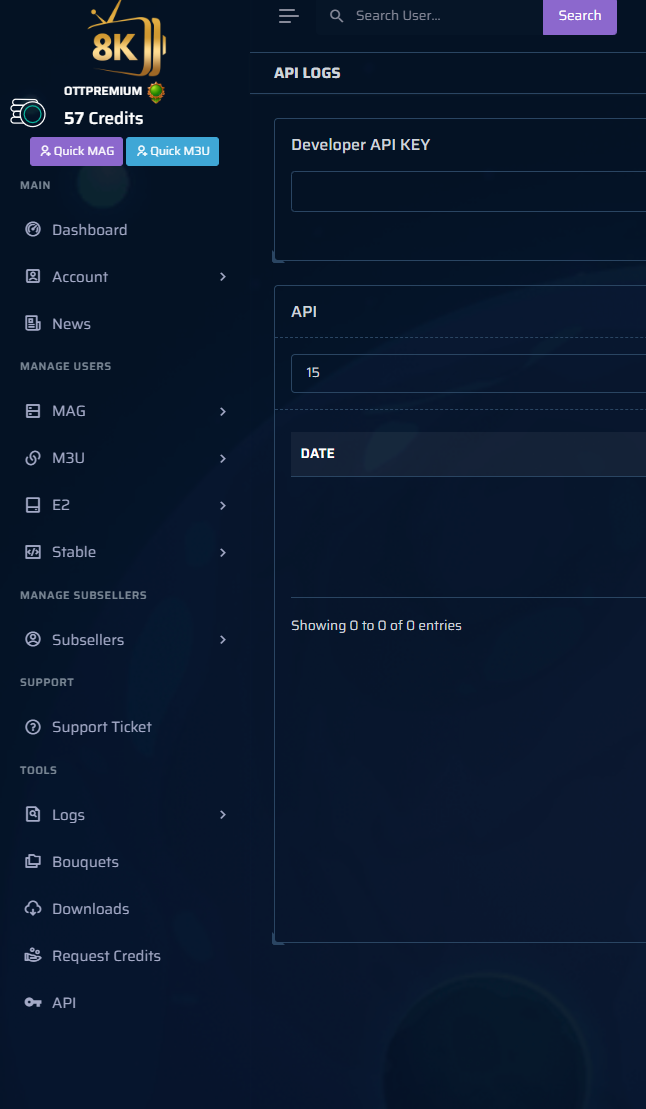Click the Request Credits hand icon
The image size is (646, 1109).
point(33,956)
